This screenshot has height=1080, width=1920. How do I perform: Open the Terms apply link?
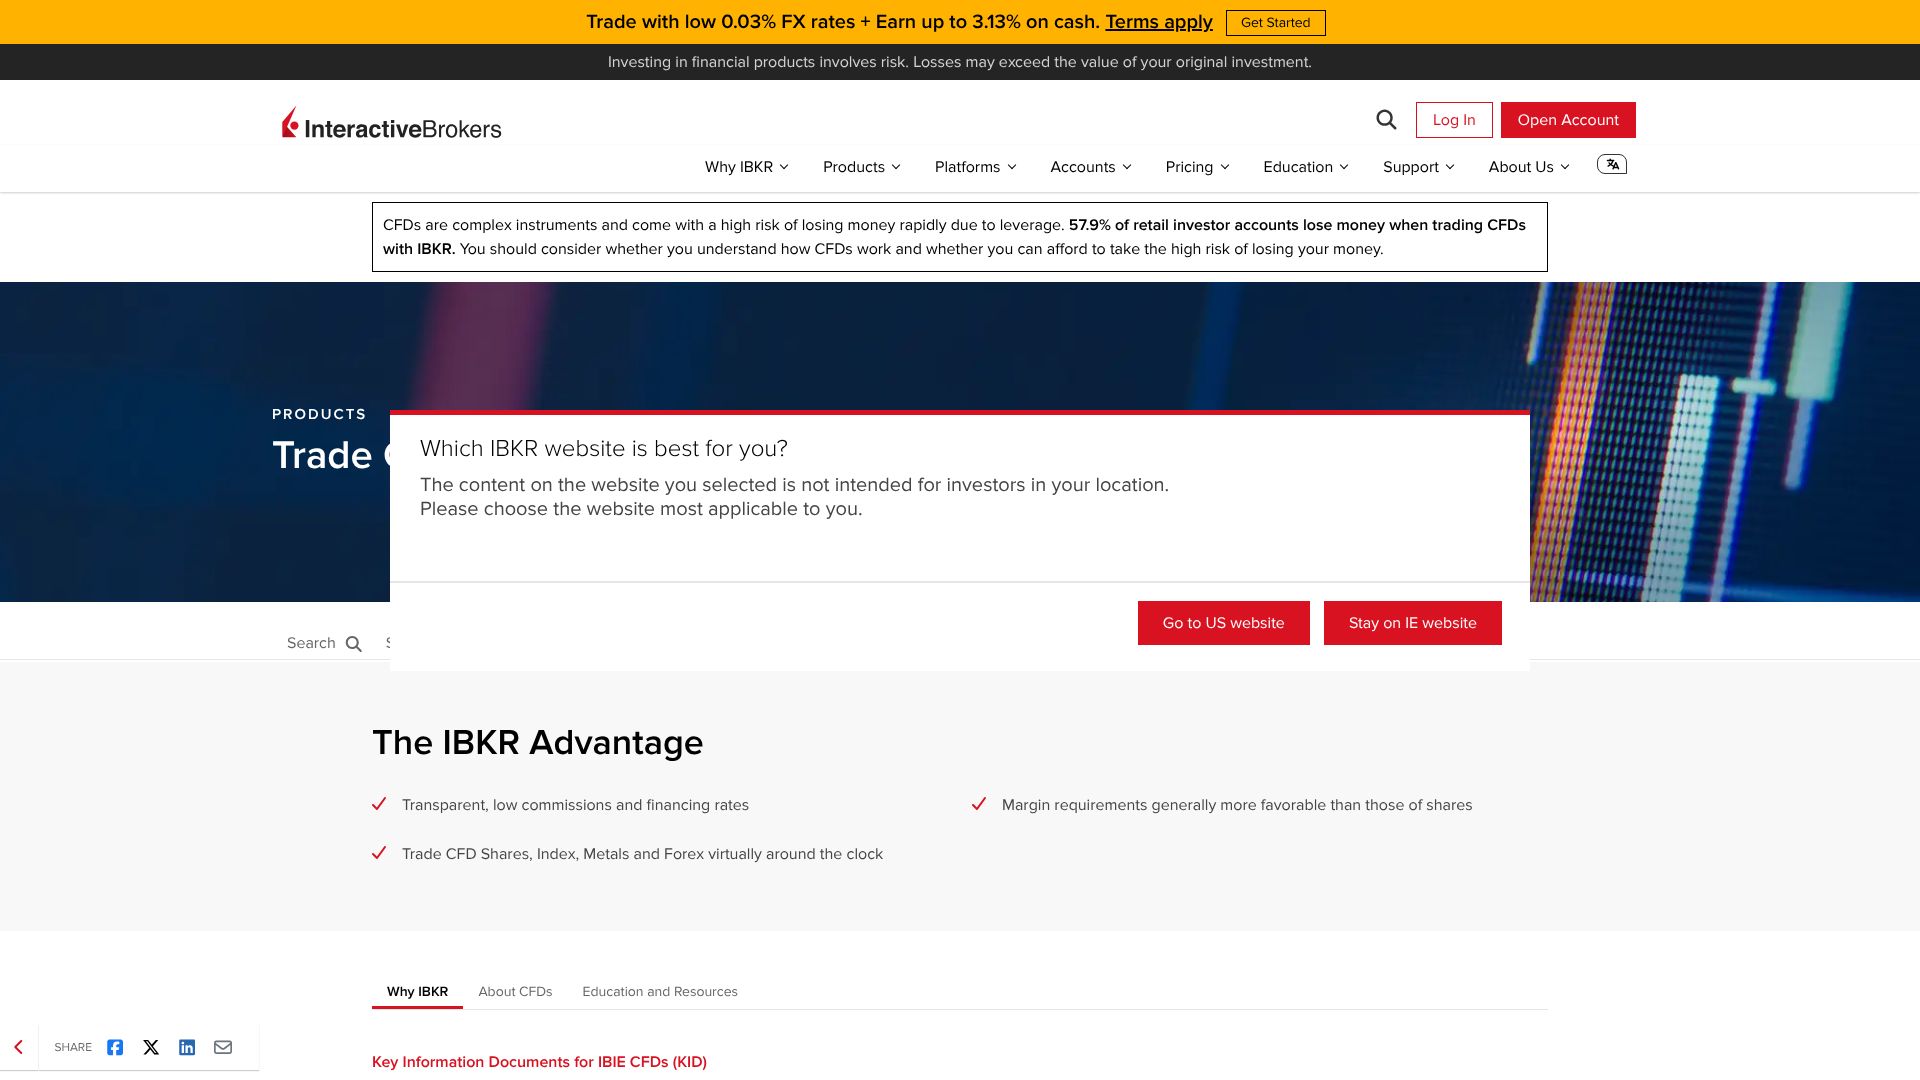1159,22
